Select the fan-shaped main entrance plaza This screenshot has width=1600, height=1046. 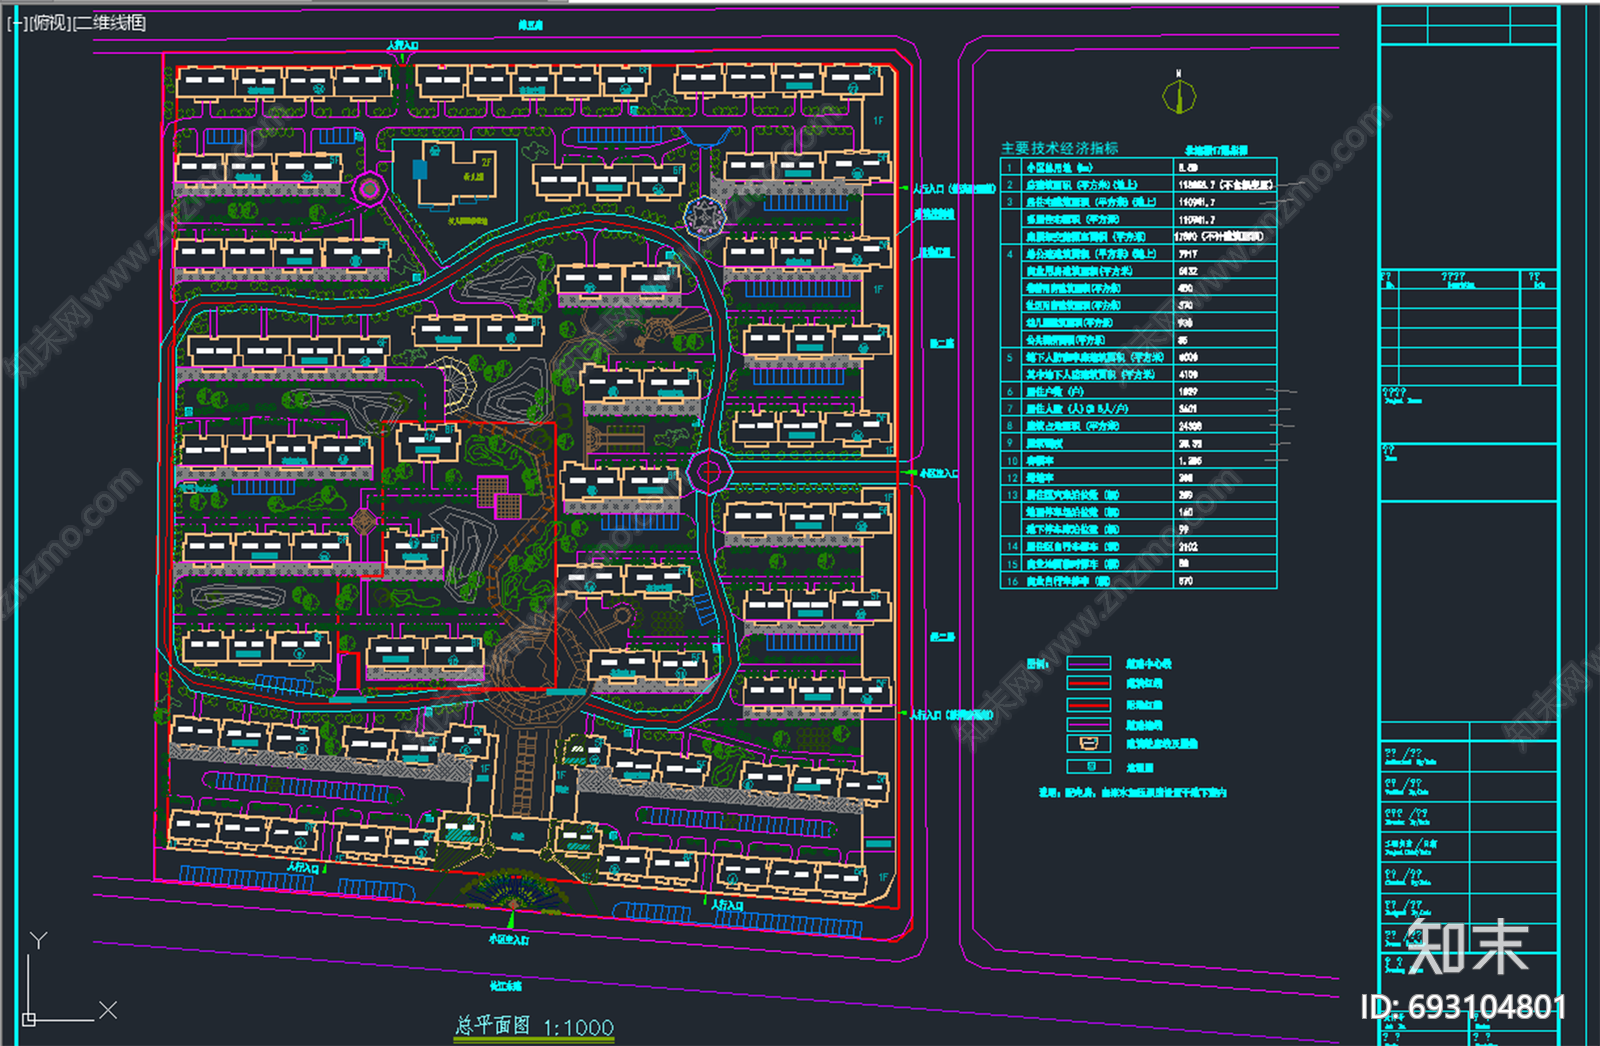[512, 891]
